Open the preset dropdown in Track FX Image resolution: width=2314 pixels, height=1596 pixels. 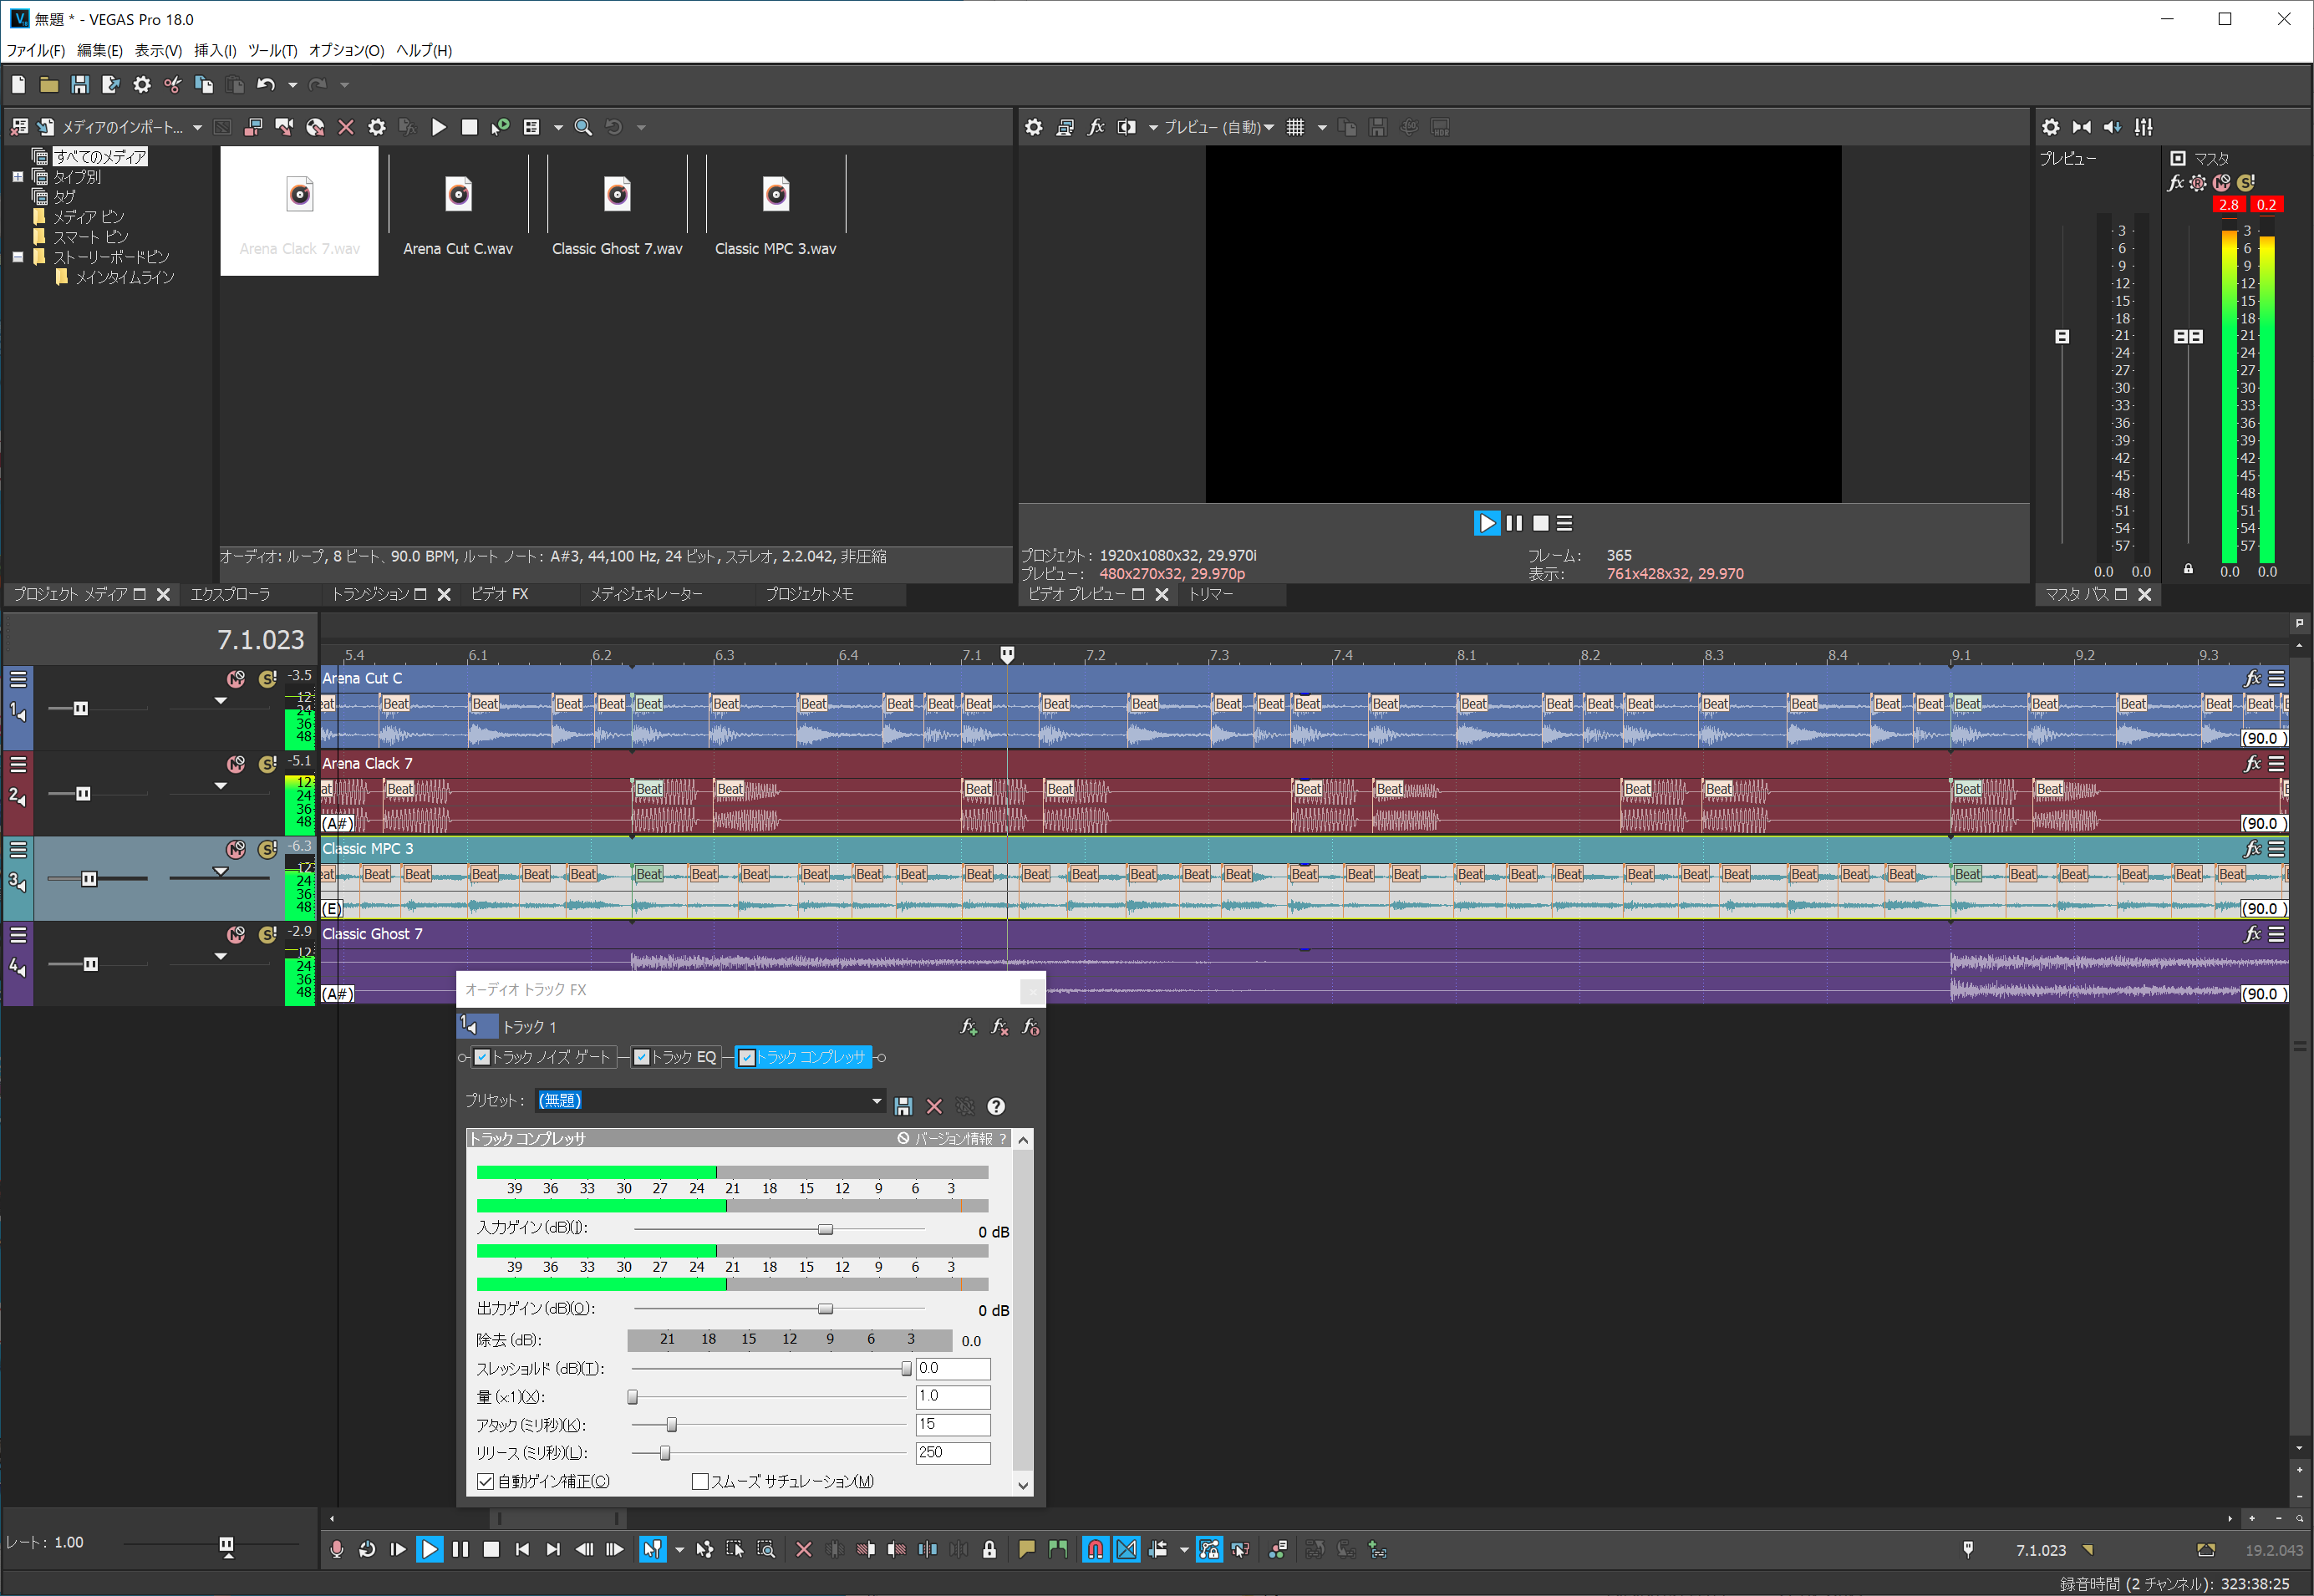point(877,1101)
